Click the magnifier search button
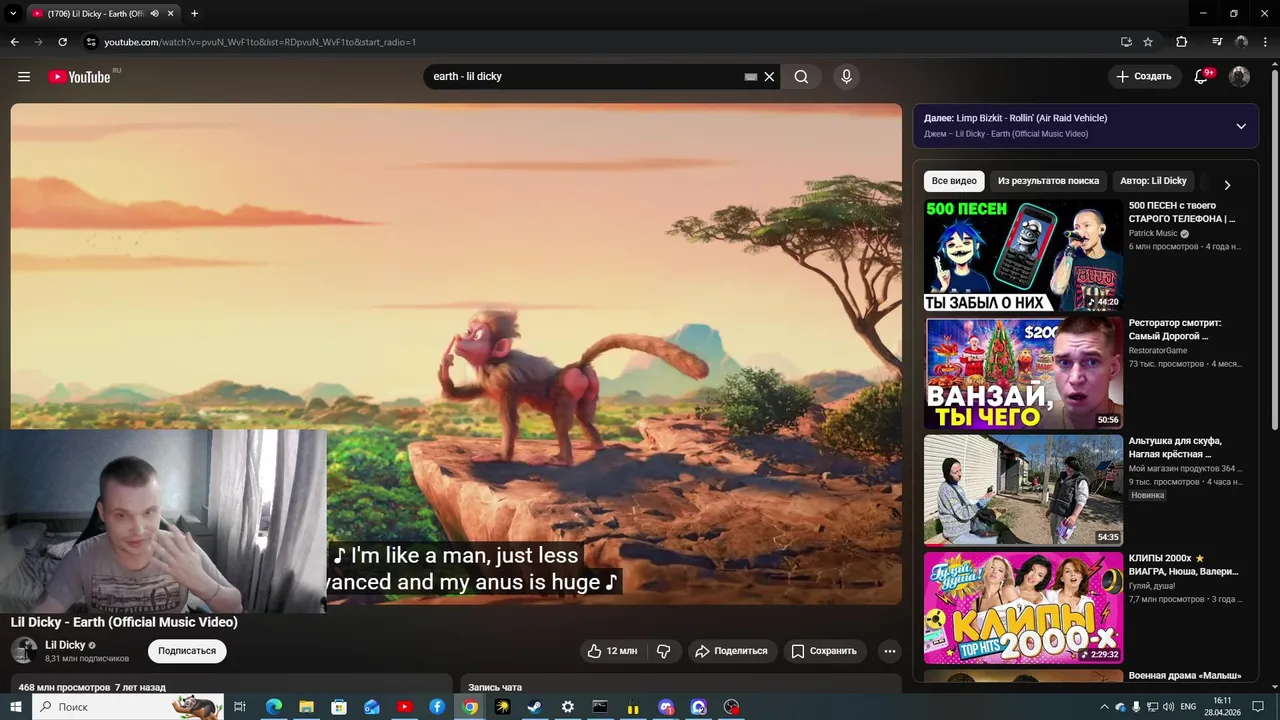This screenshot has width=1280, height=720. pyautogui.click(x=801, y=77)
